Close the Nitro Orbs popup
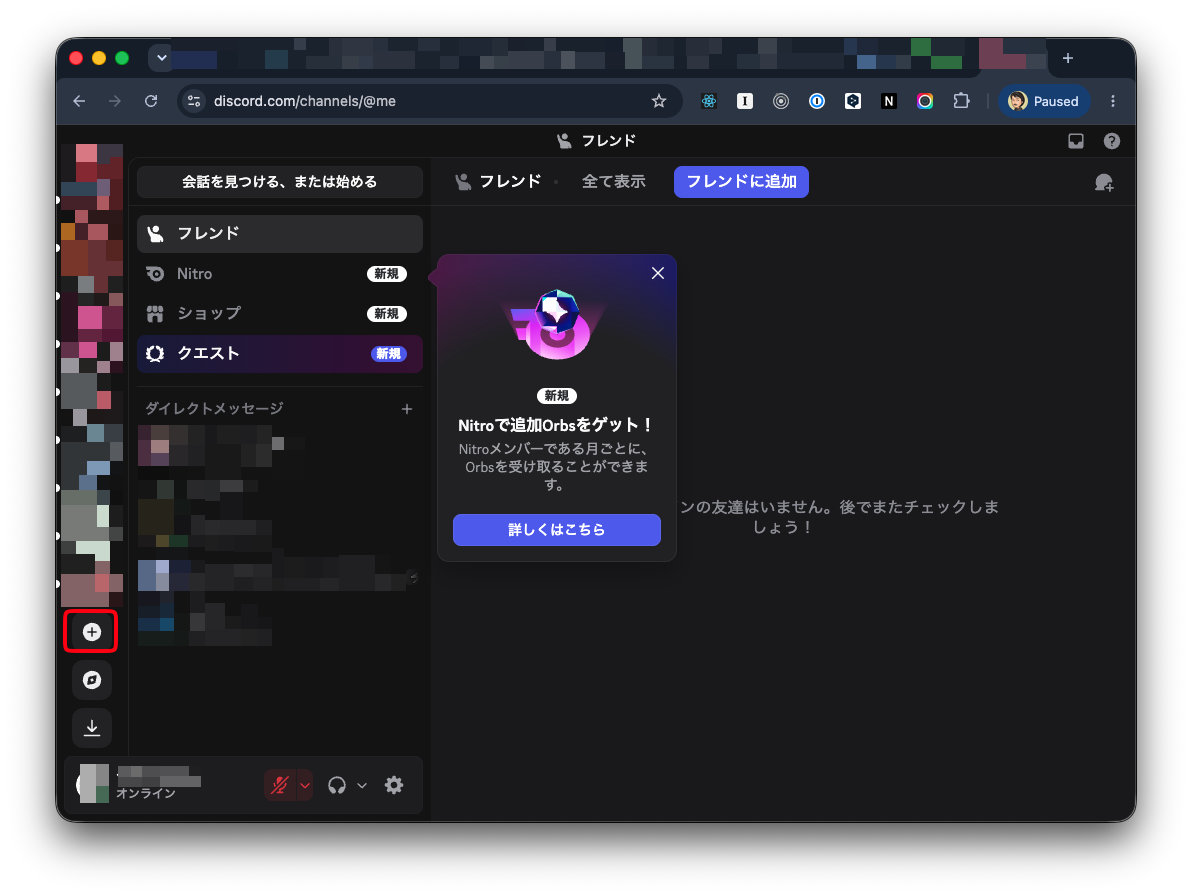 click(658, 273)
